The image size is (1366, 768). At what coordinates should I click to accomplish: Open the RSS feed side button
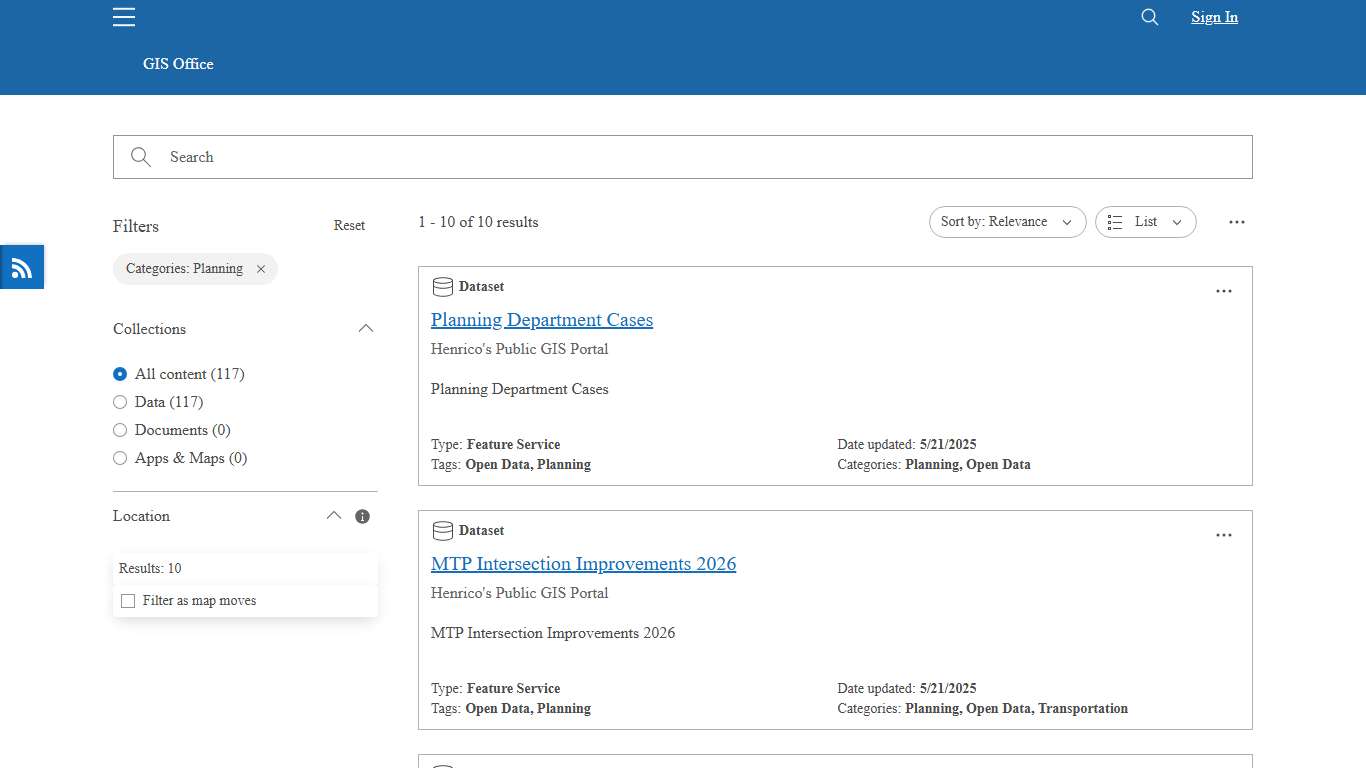point(22,267)
